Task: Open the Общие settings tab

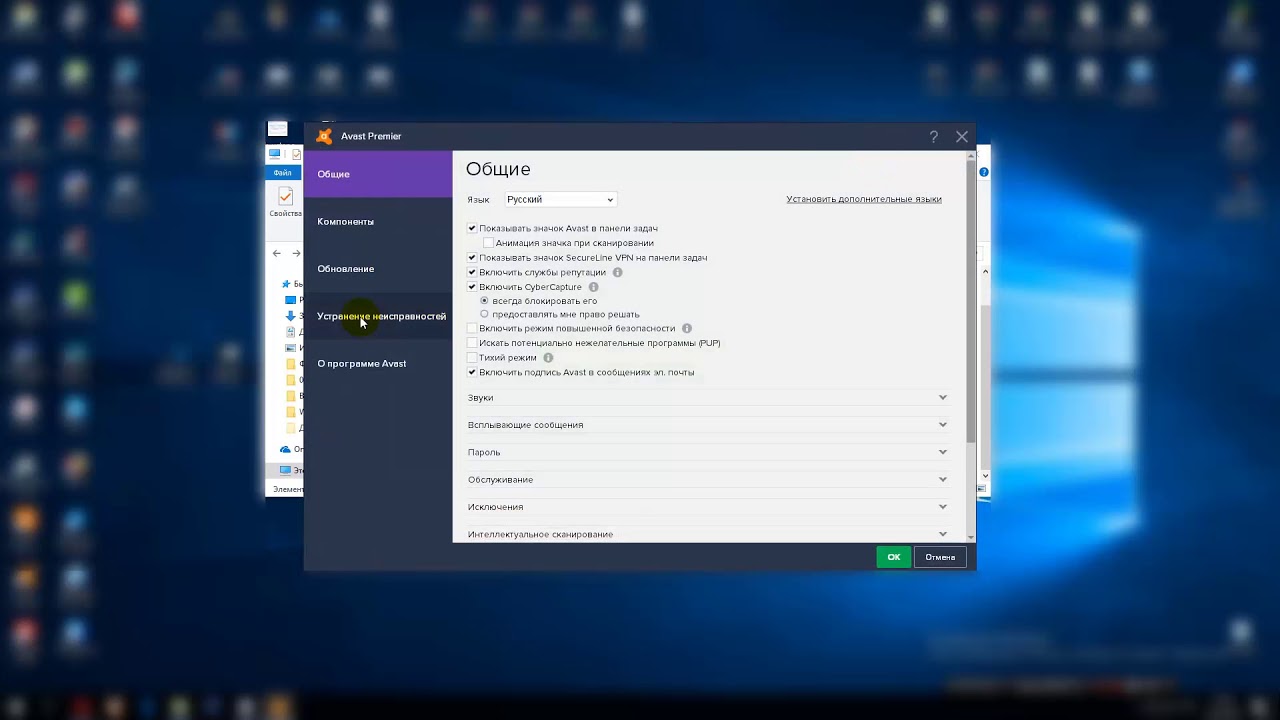Action: pos(378,174)
